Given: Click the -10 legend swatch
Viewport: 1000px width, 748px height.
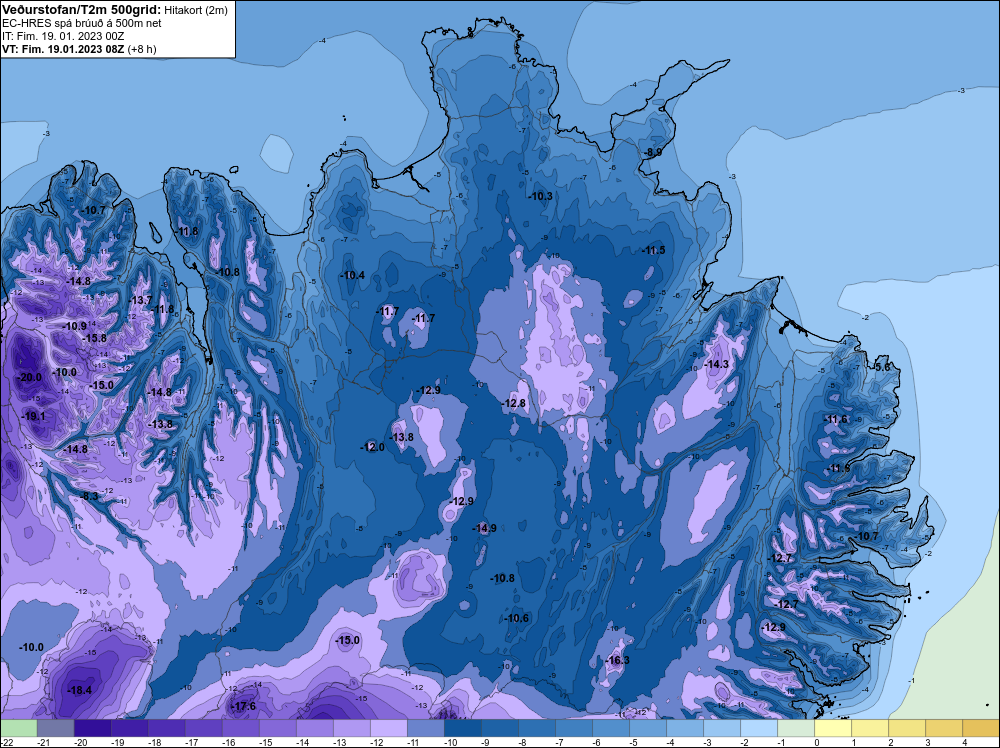Looking at the screenshot, I should coord(462,728).
